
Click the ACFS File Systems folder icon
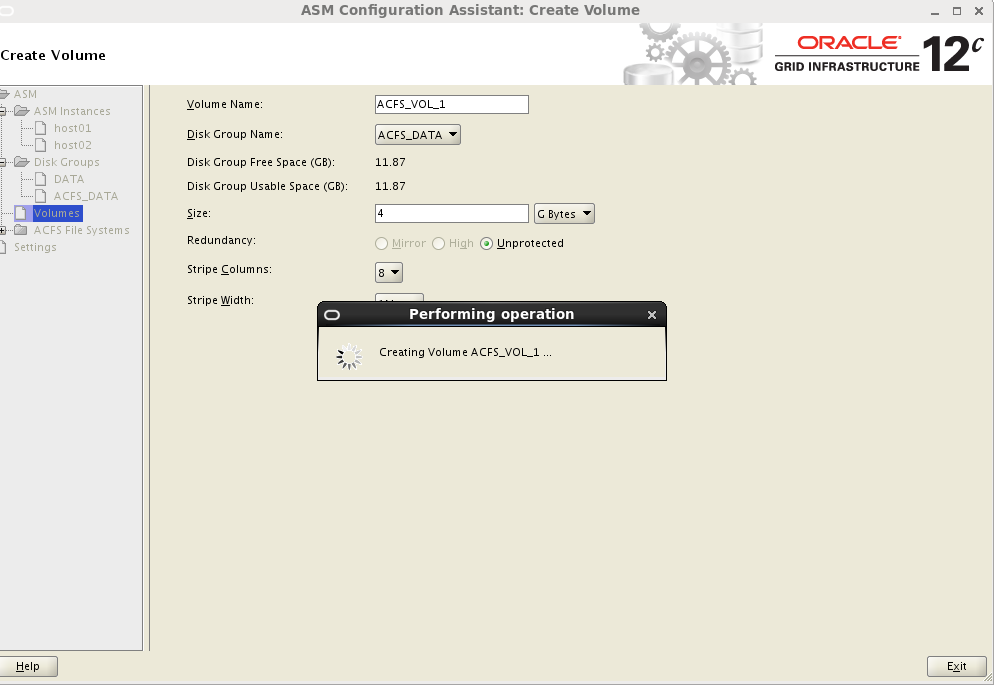tap(22, 230)
